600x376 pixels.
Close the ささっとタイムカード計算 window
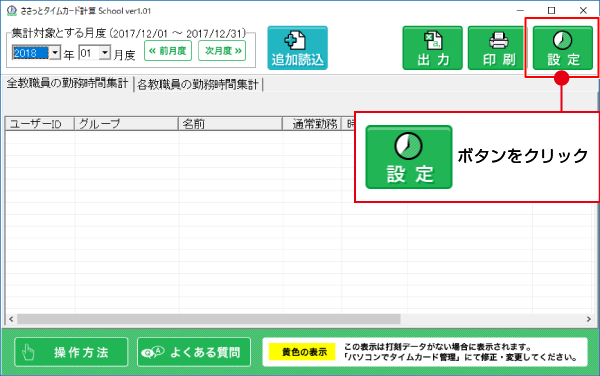click(x=583, y=10)
